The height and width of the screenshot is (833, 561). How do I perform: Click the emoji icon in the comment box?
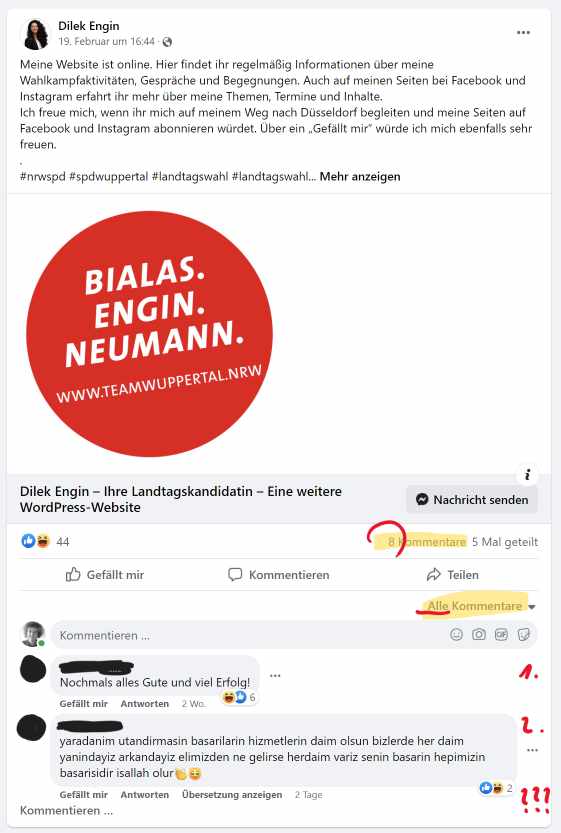[456, 634]
